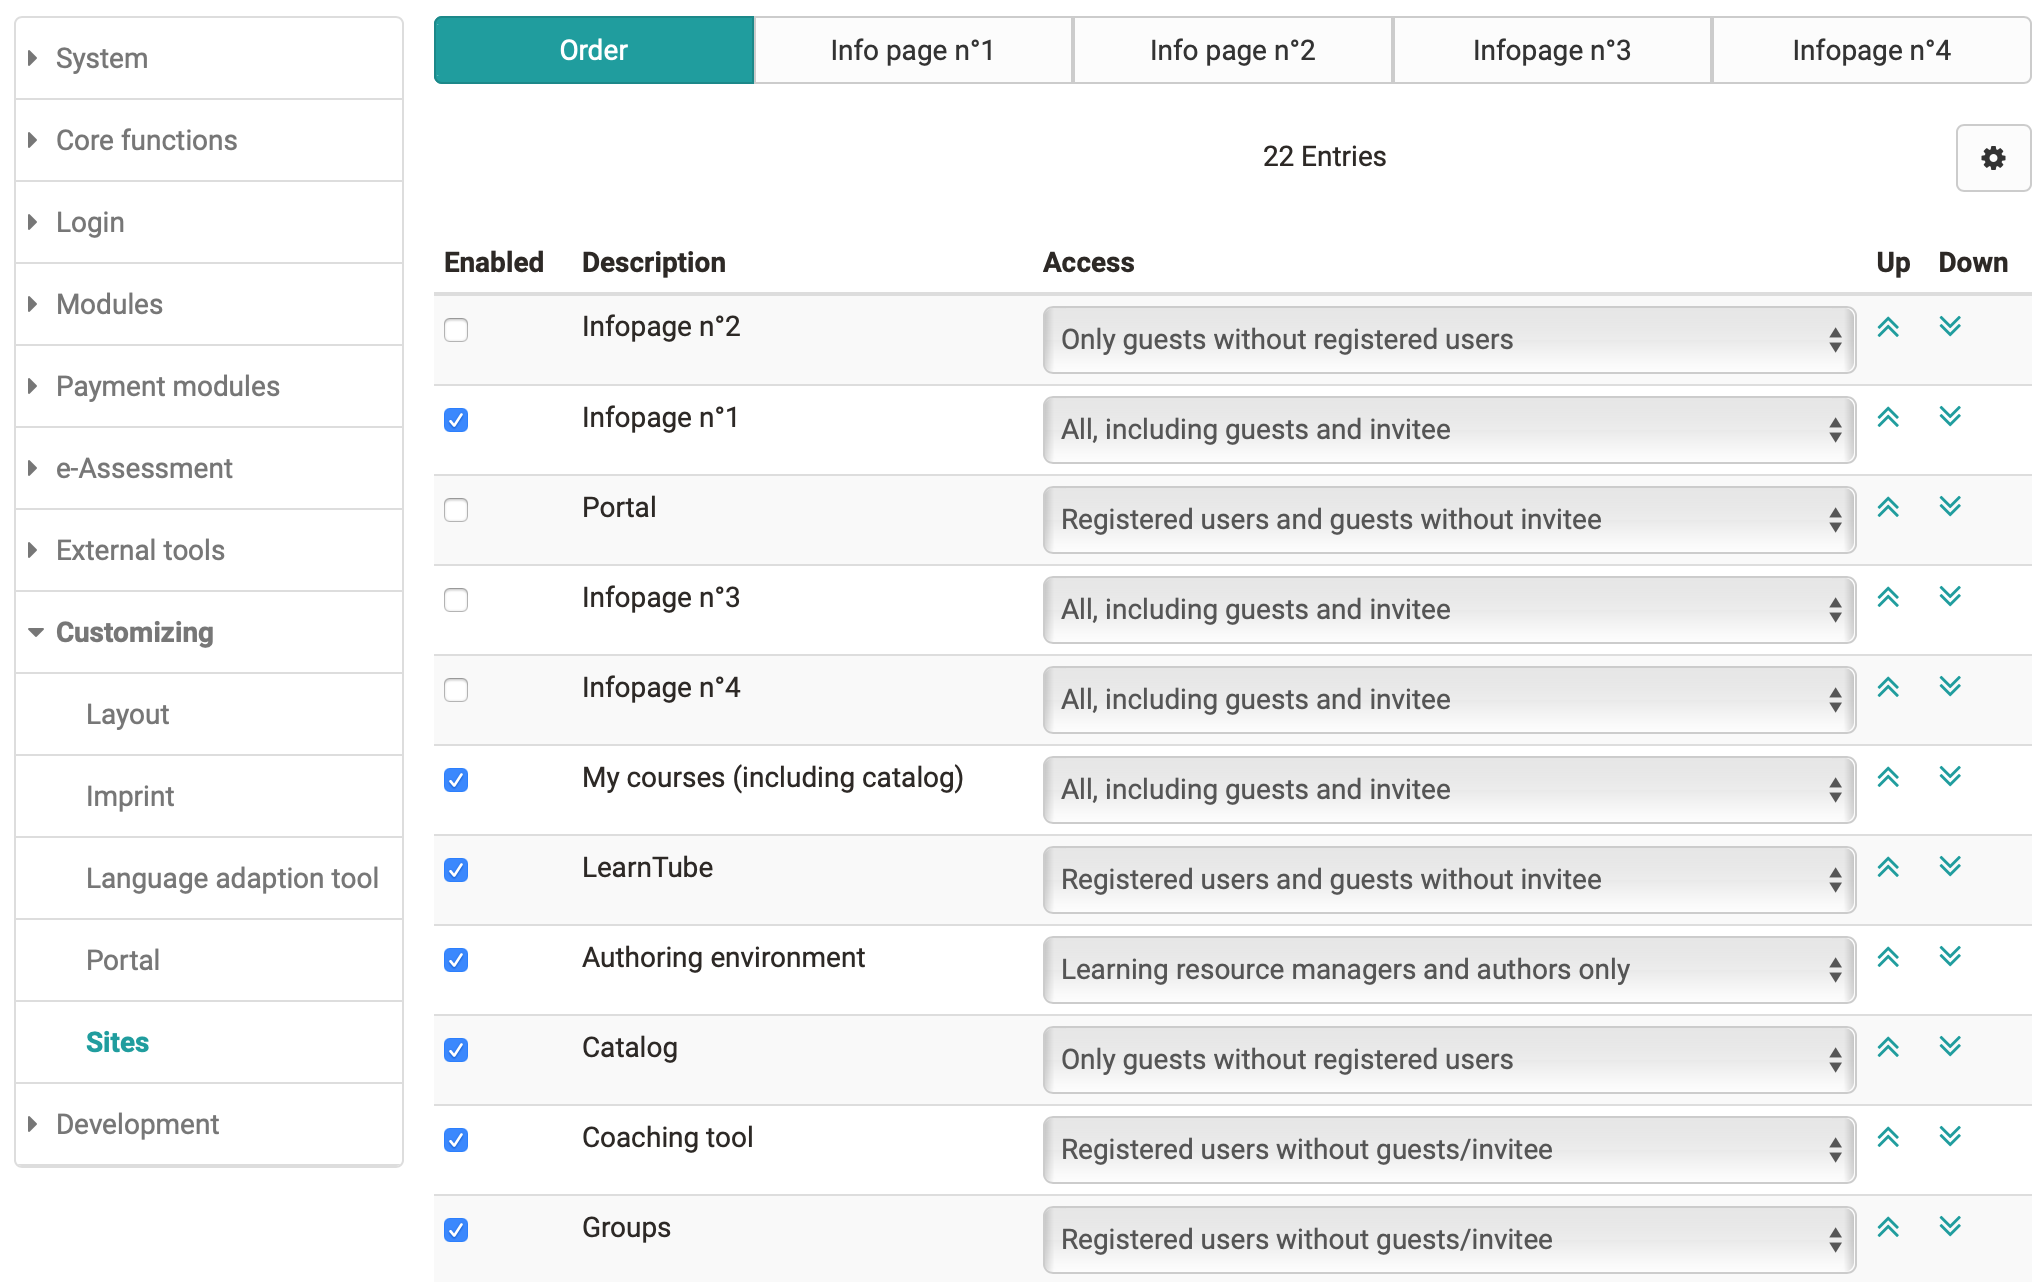This screenshot has width=2044, height=1282.
Task: Disable the LearnTube site checkbox
Action: click(x=456, y=870)
